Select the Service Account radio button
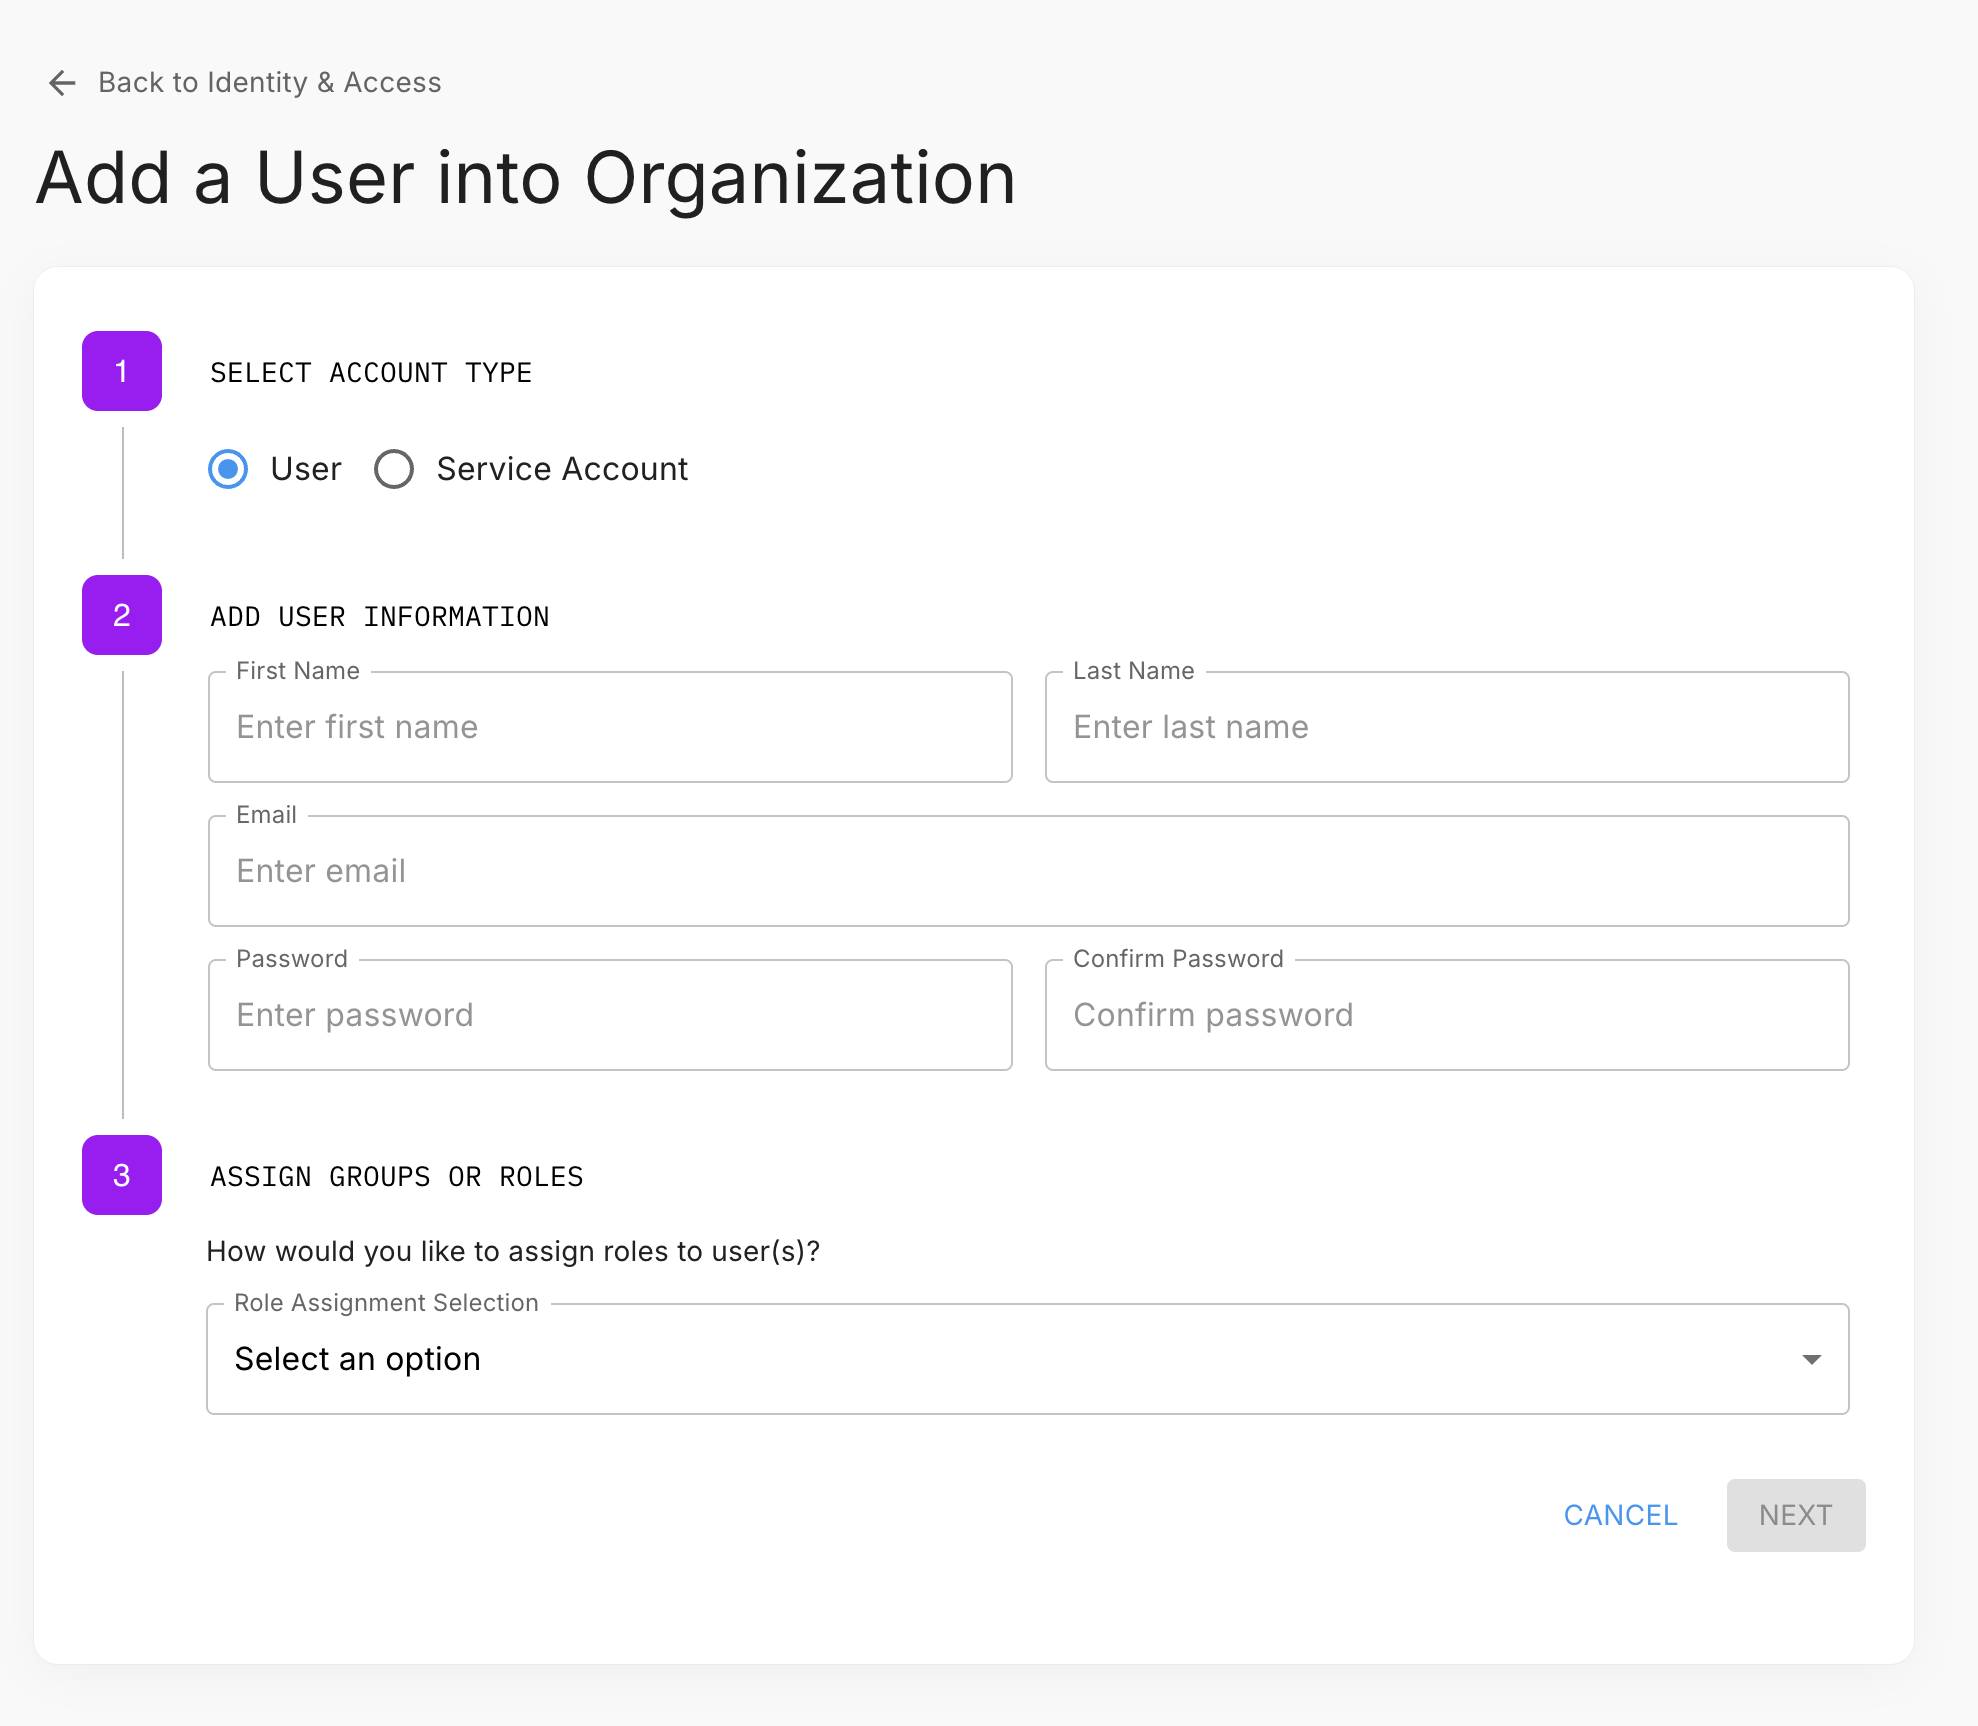This screenshot has height=1726, width=1978. 394,469
